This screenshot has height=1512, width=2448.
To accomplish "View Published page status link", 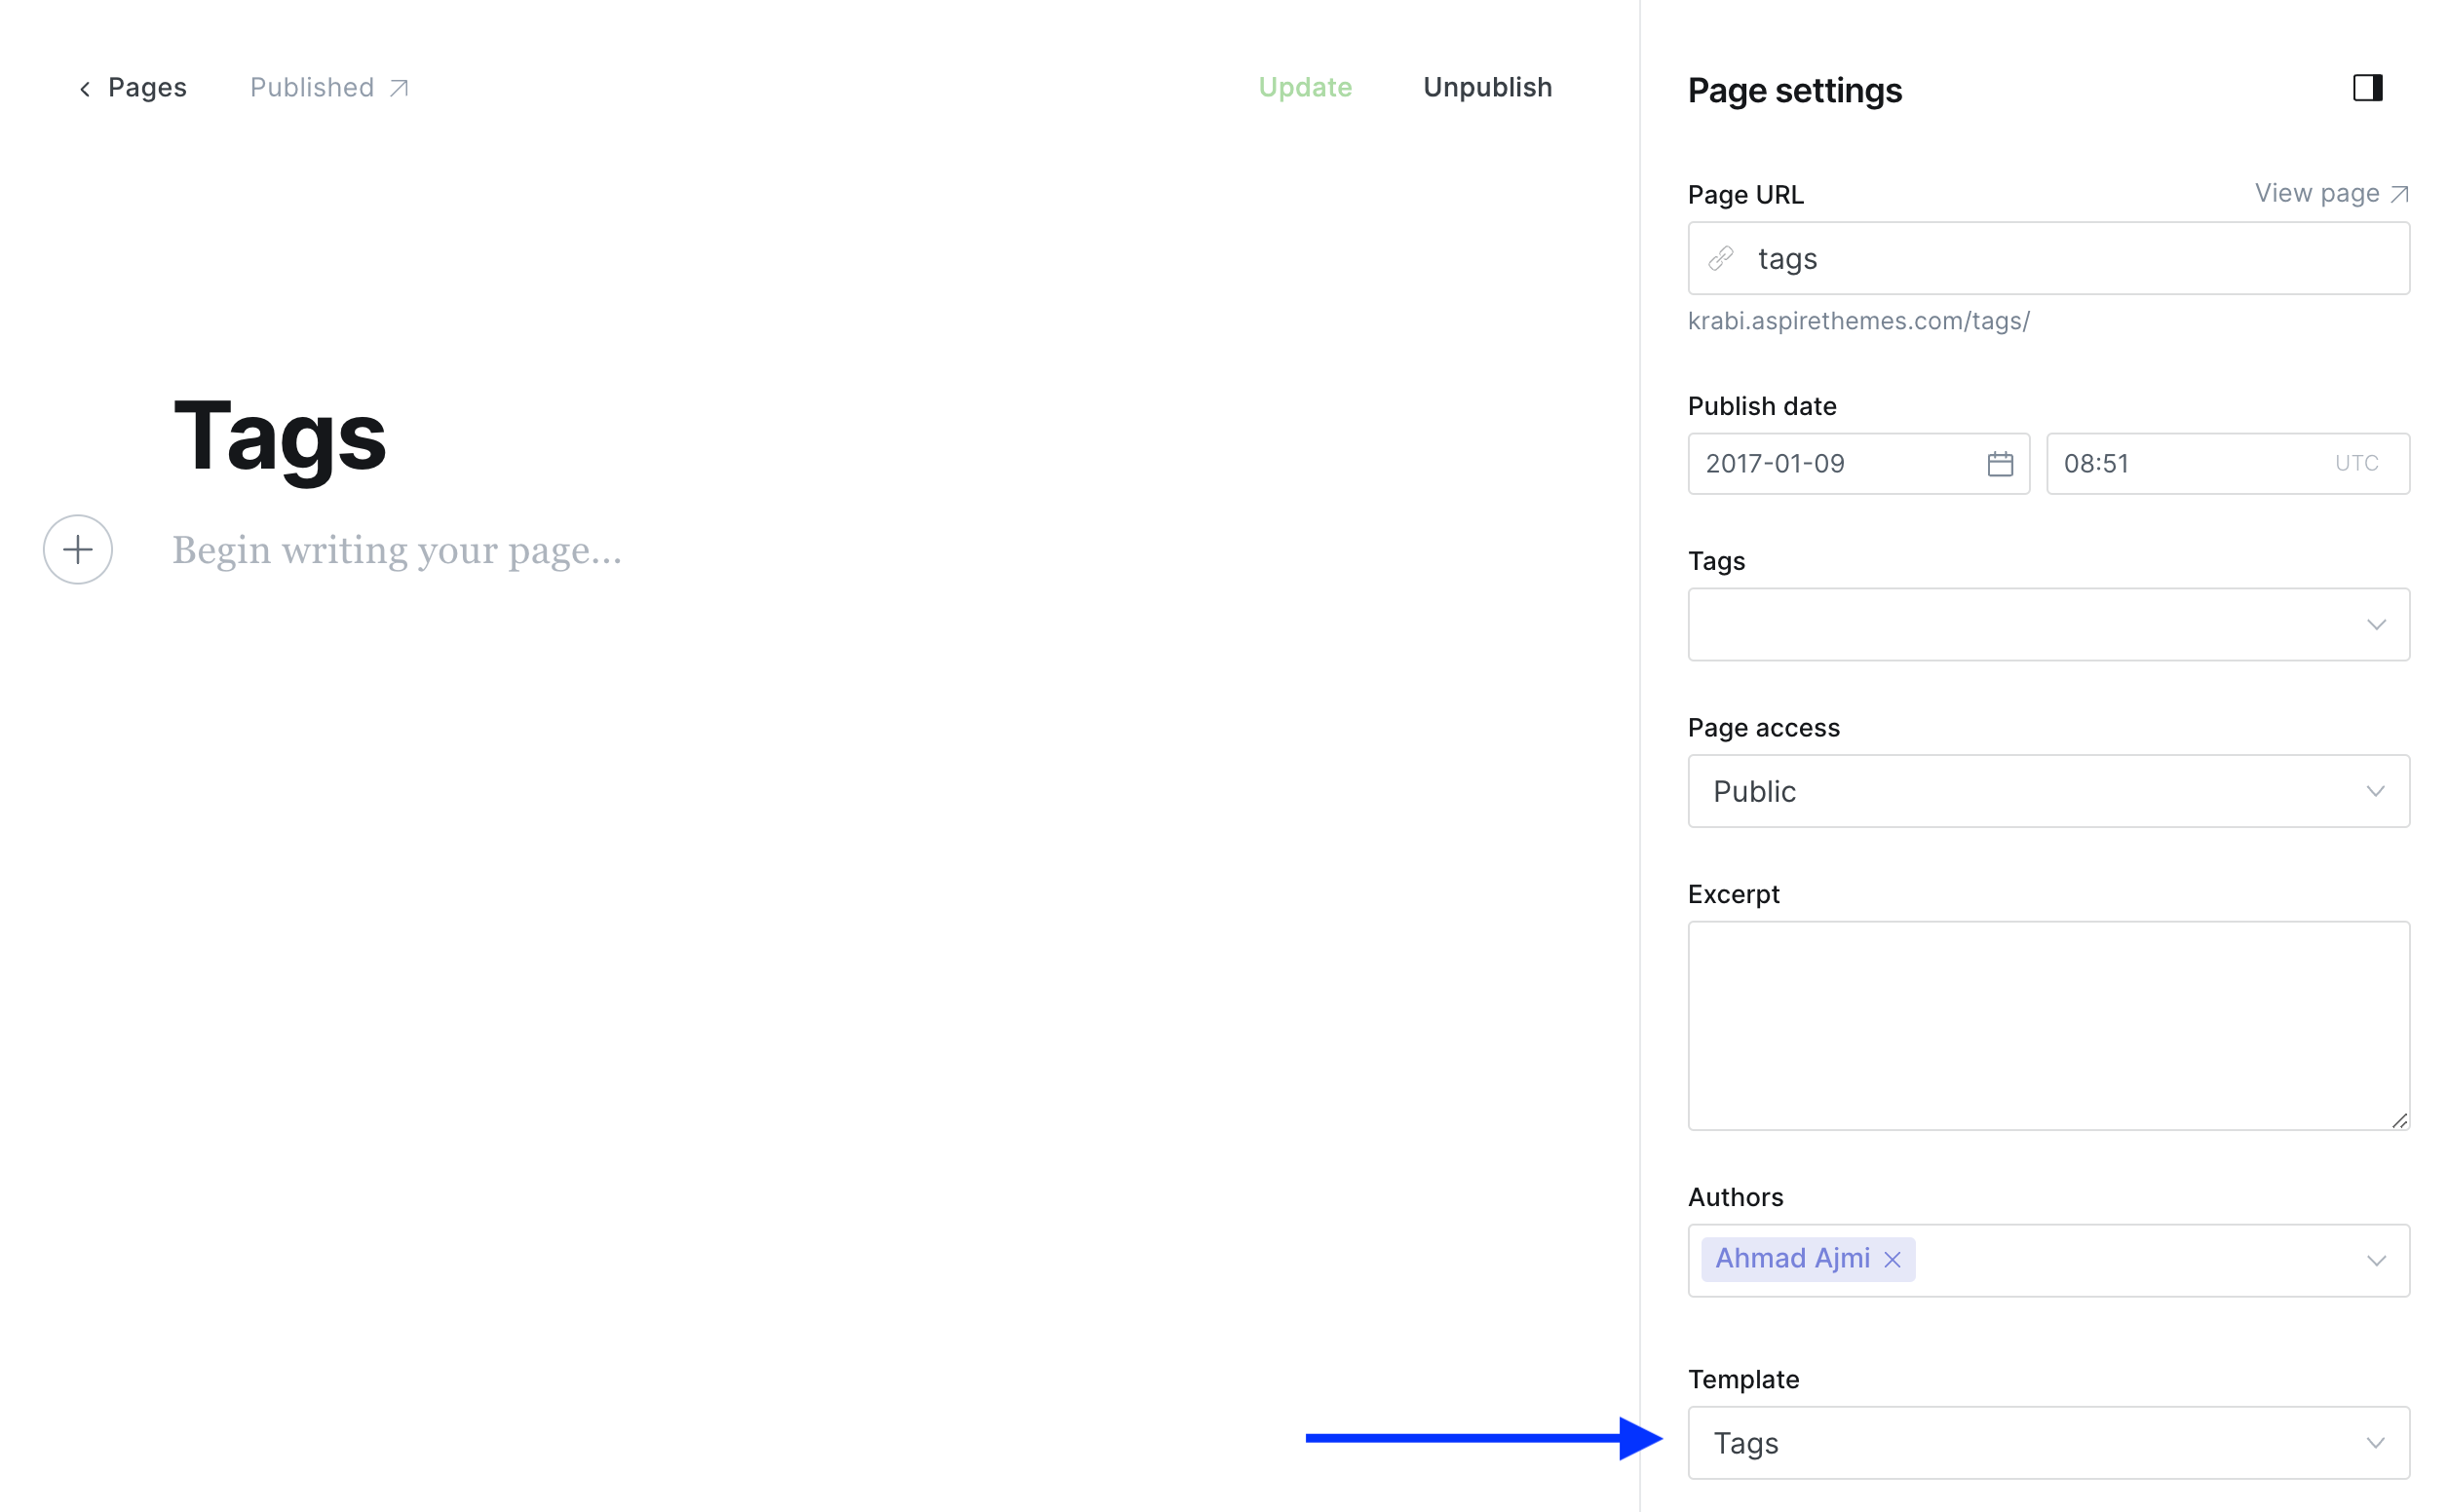I will click(328, 88).
